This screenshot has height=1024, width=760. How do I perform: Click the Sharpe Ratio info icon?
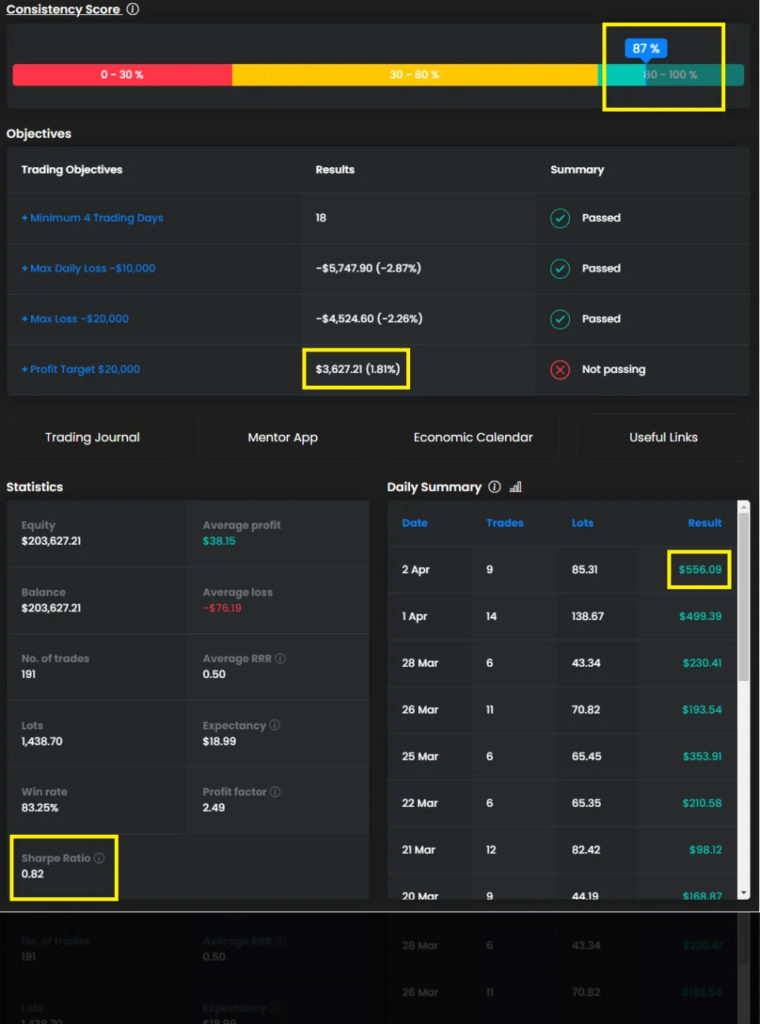99,858
